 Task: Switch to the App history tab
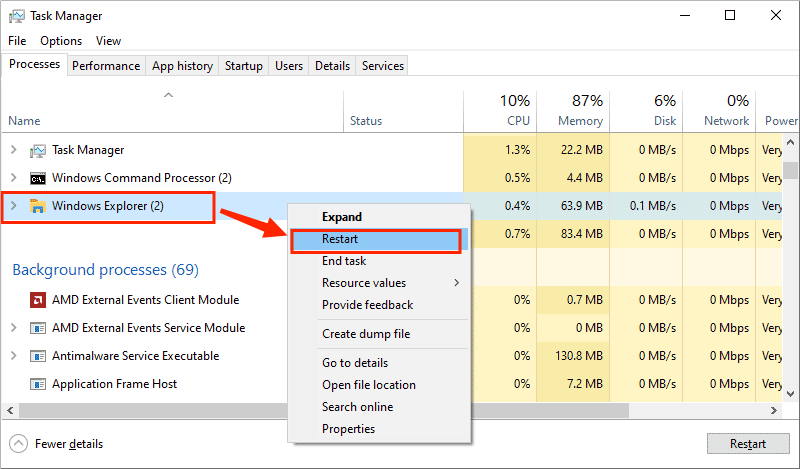point(182,66)
